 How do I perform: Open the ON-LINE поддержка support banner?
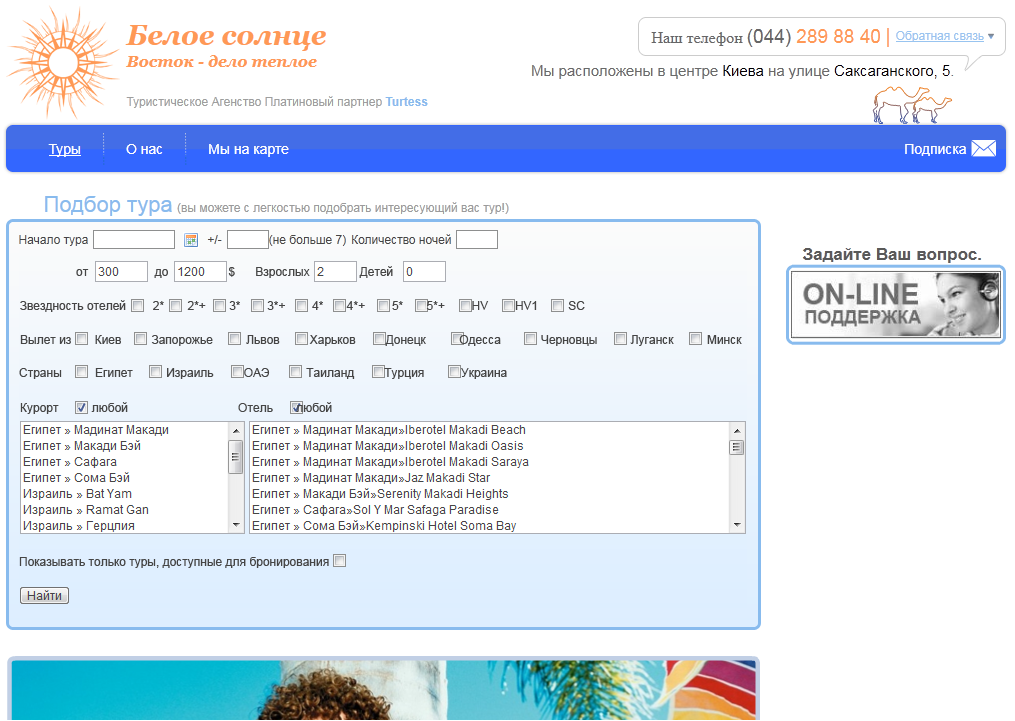coord(896,304)
